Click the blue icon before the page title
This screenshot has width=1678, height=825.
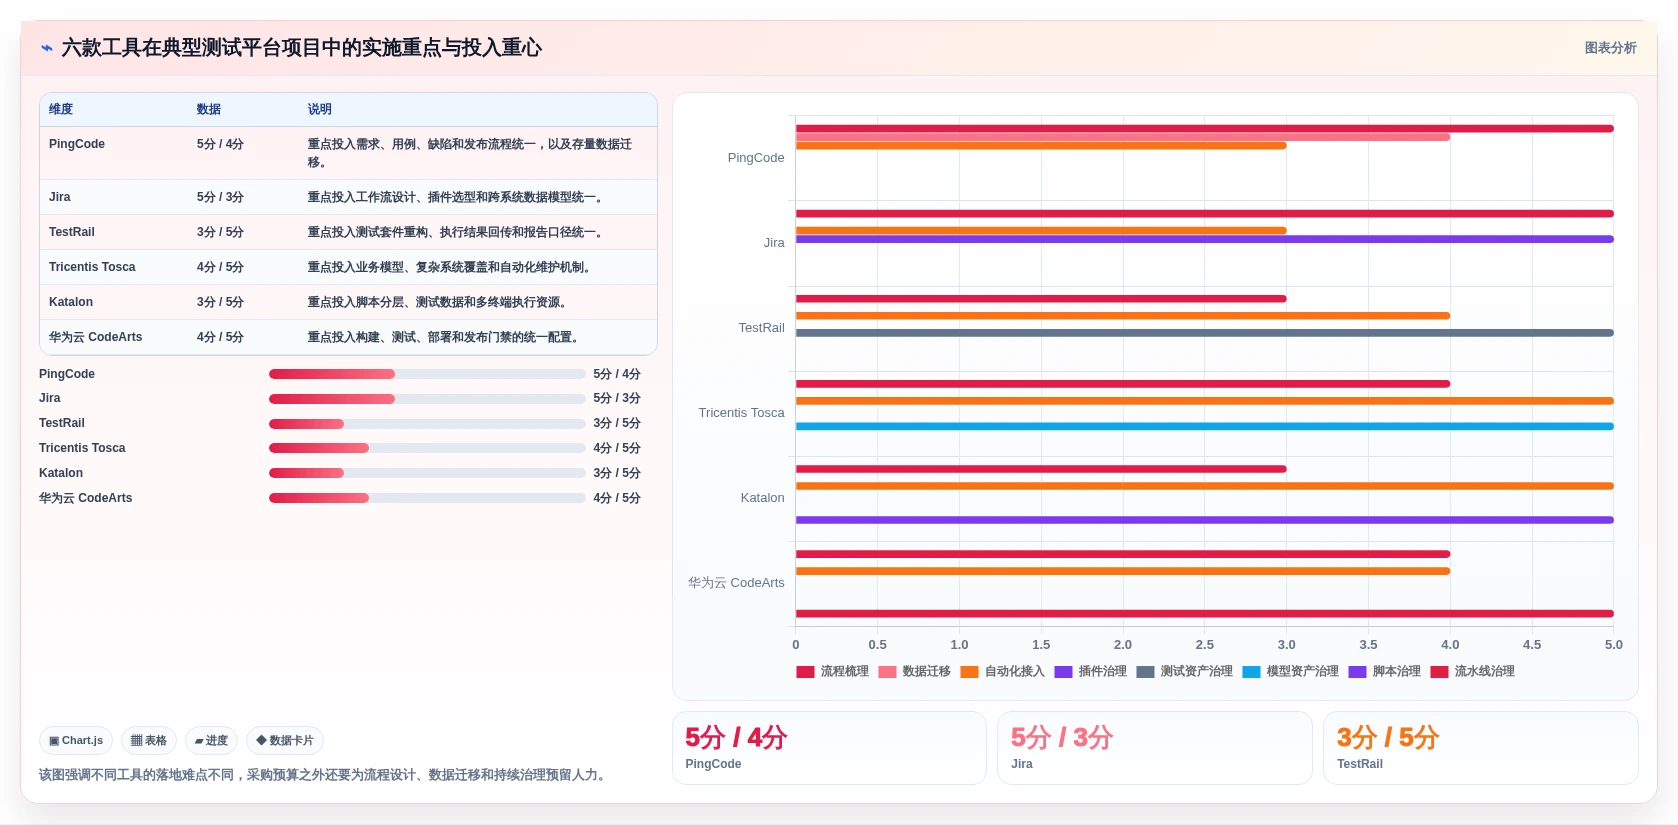tap(46, 48)
